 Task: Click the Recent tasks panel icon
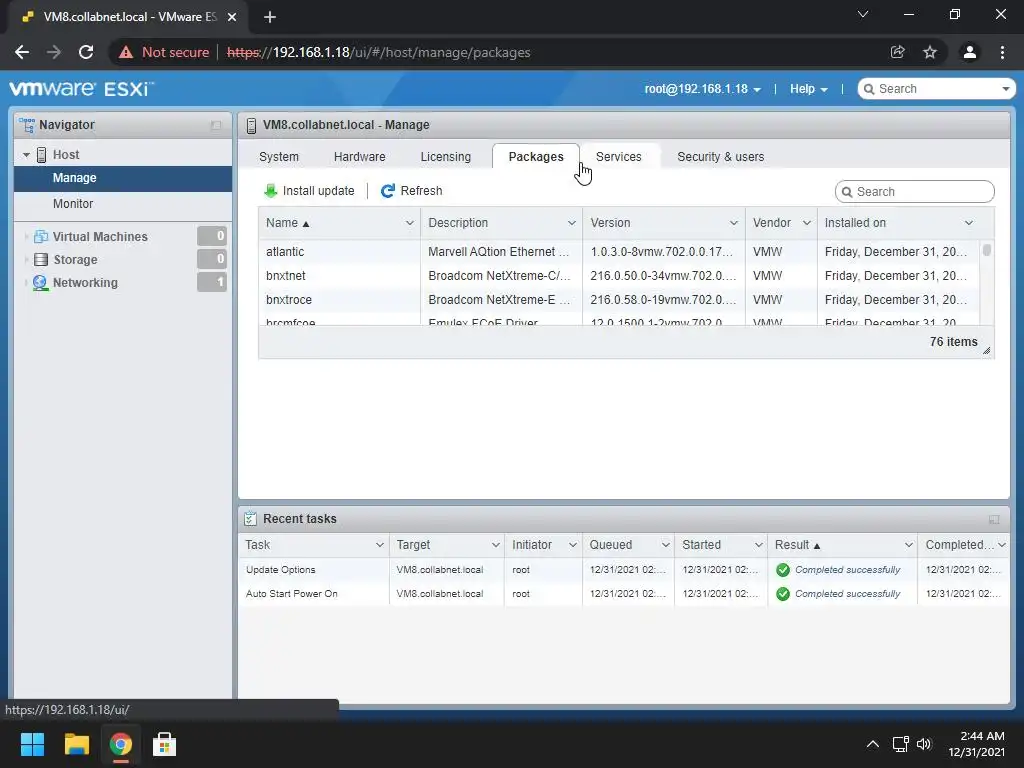[x=250, y=519]
